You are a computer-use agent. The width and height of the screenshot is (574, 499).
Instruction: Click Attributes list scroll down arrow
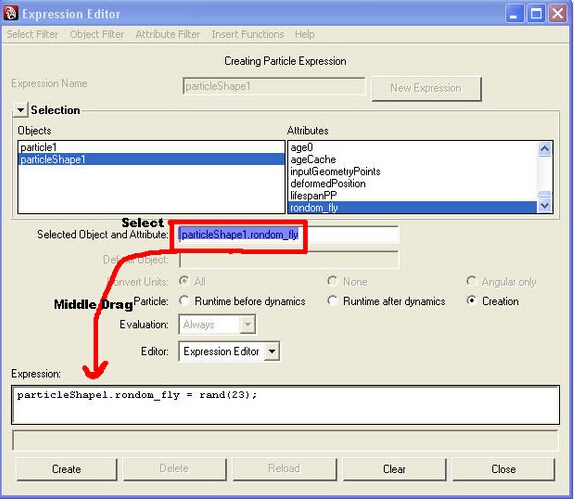coord(545,206)
